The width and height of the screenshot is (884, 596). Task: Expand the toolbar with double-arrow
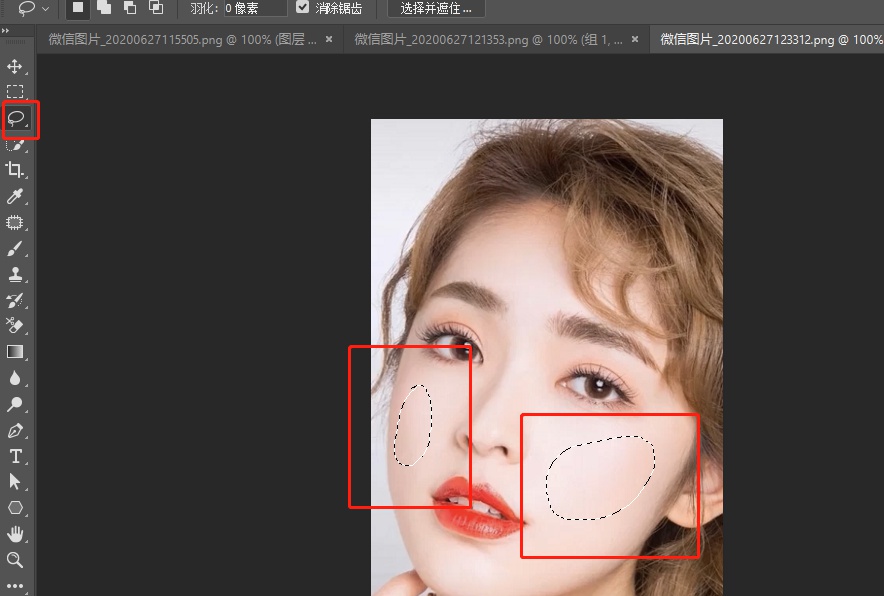coord(6,30)
